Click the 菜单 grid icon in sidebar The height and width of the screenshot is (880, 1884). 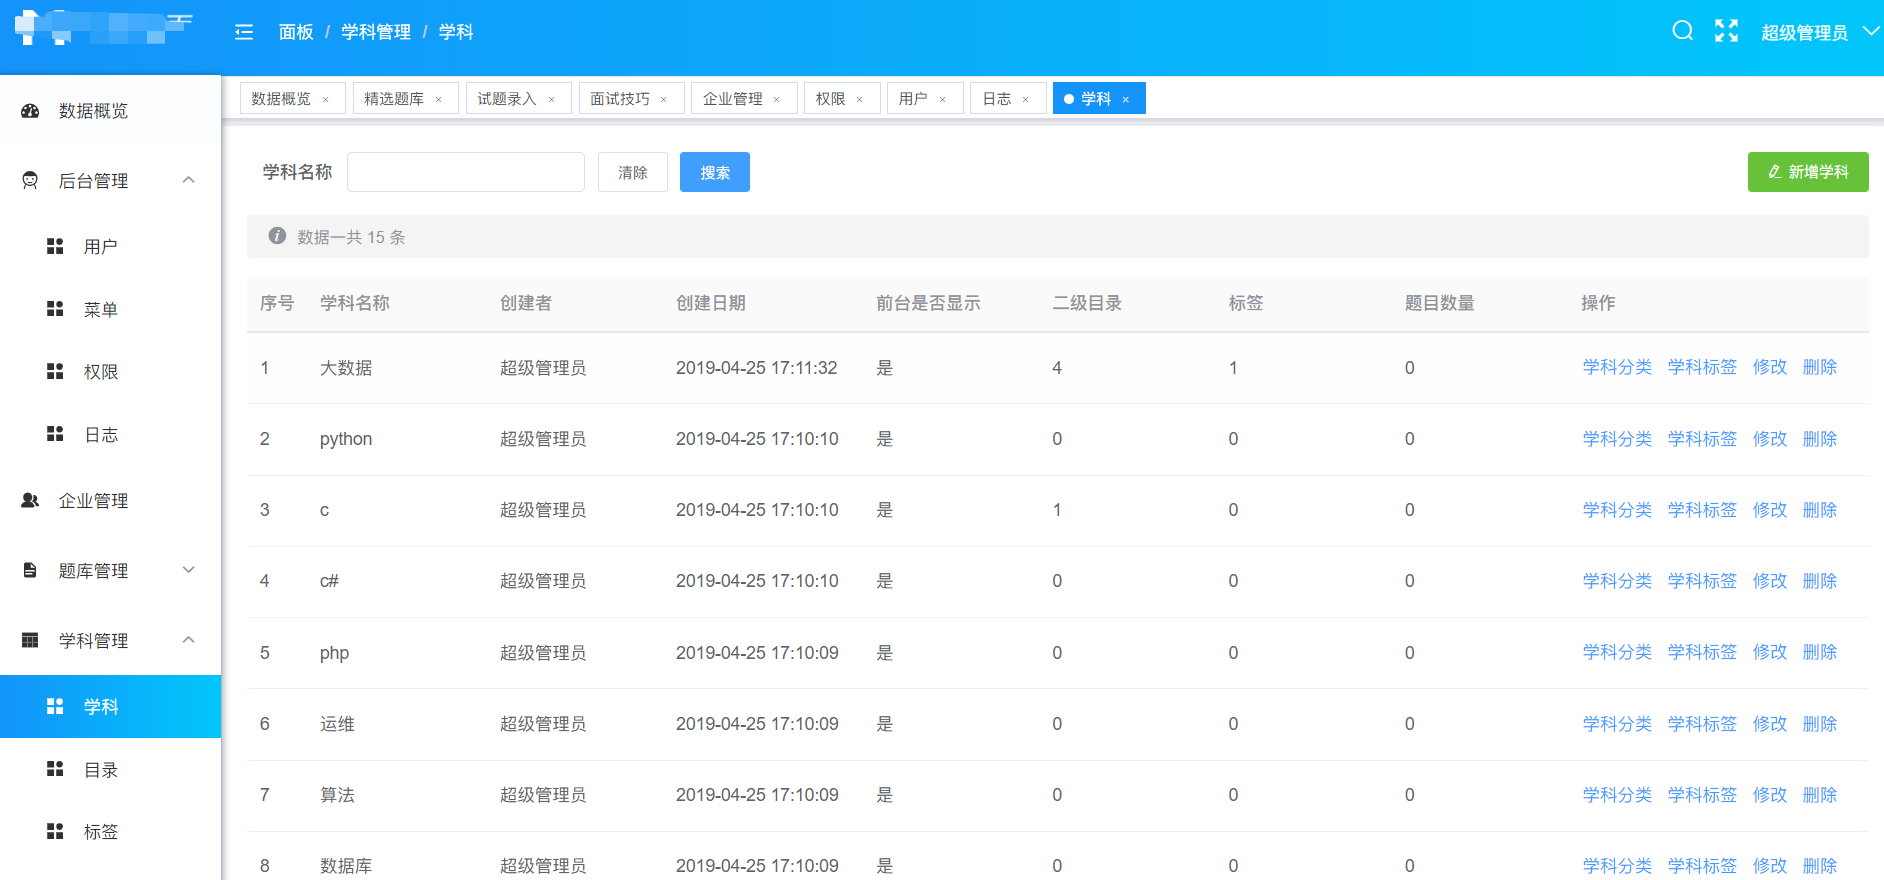click(x=55, y=309)
